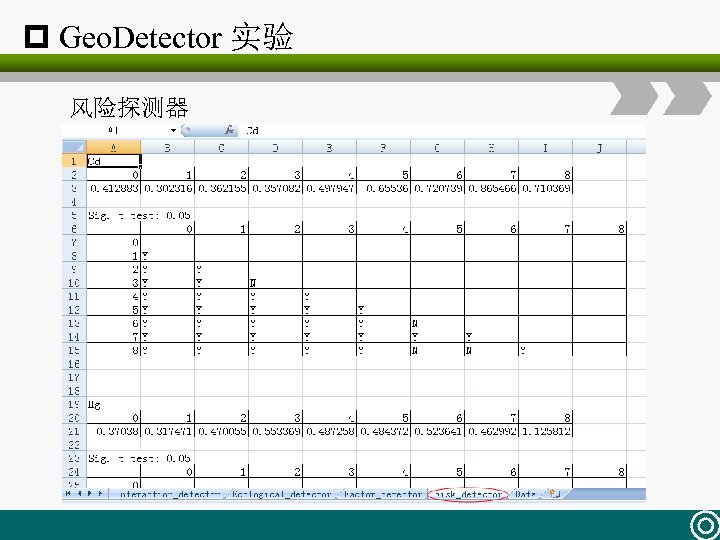Click the Y cell in row 8
Viewport: 720px width, 540px height.
click(168, 255)
